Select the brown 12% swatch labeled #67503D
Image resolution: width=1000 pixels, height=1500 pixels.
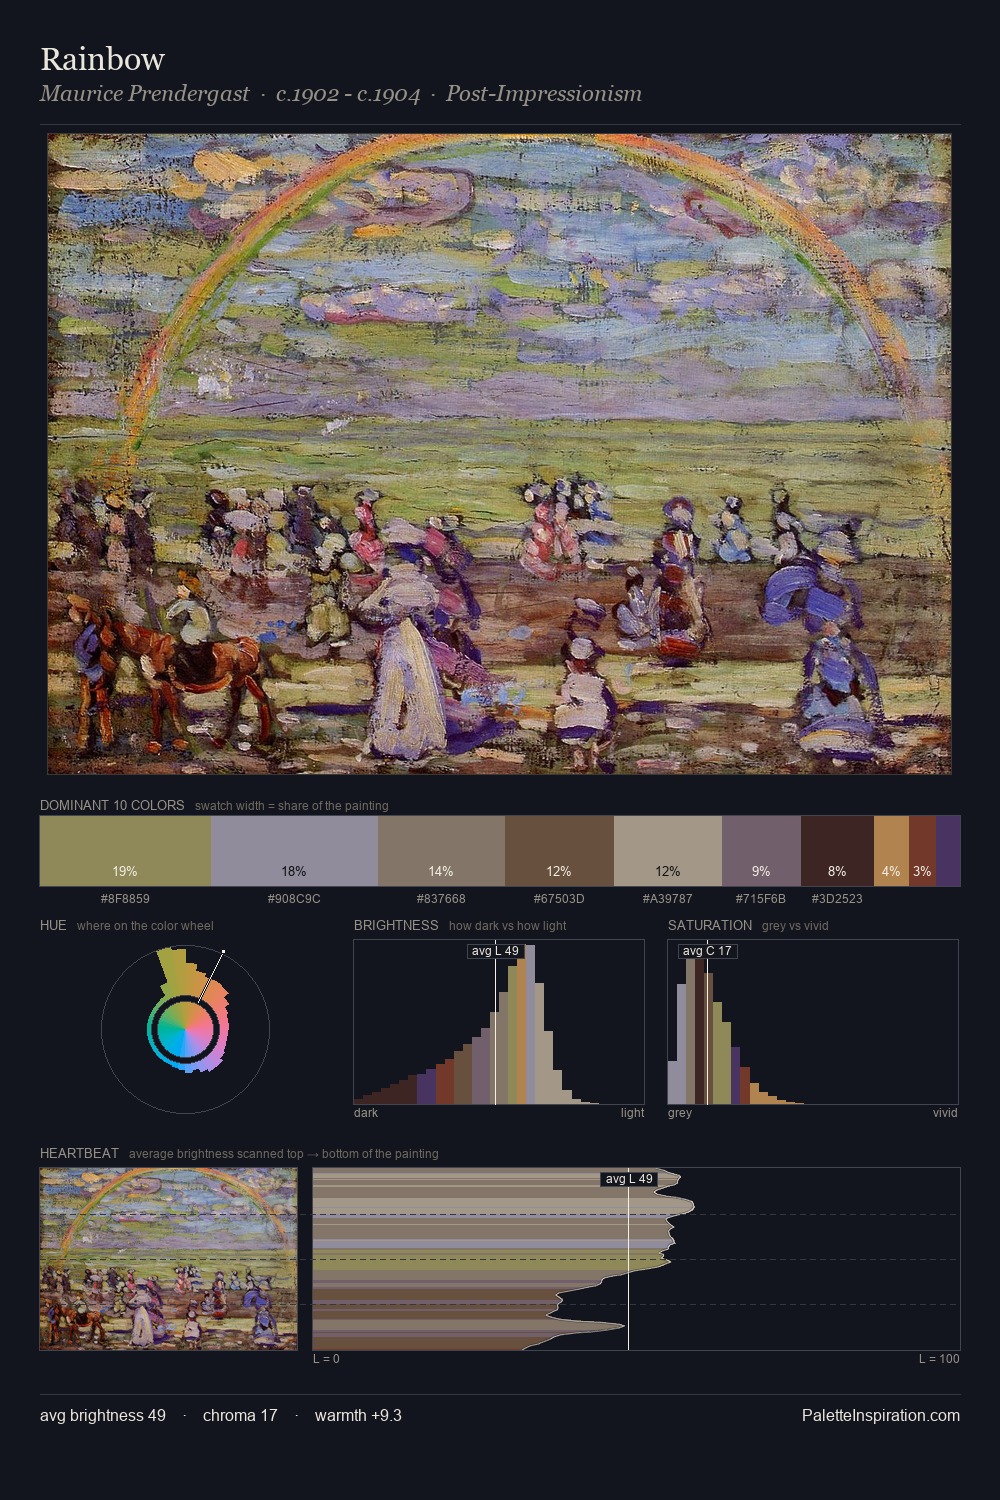559,851
